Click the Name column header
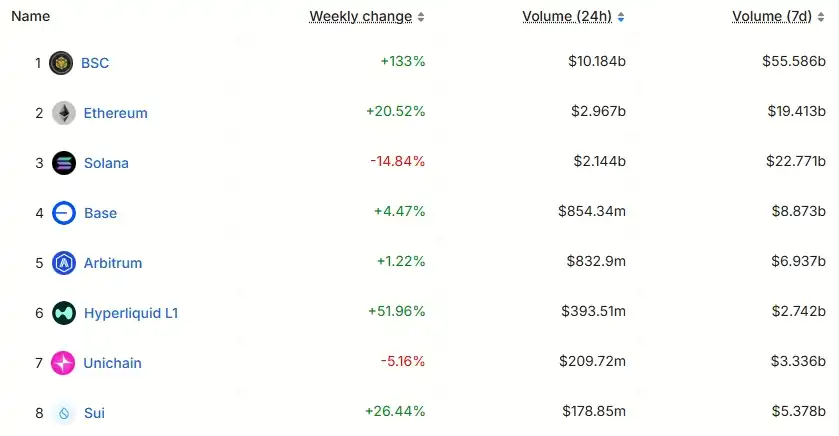The width and height of the screenshot is (839, 436). pos(30,16)
